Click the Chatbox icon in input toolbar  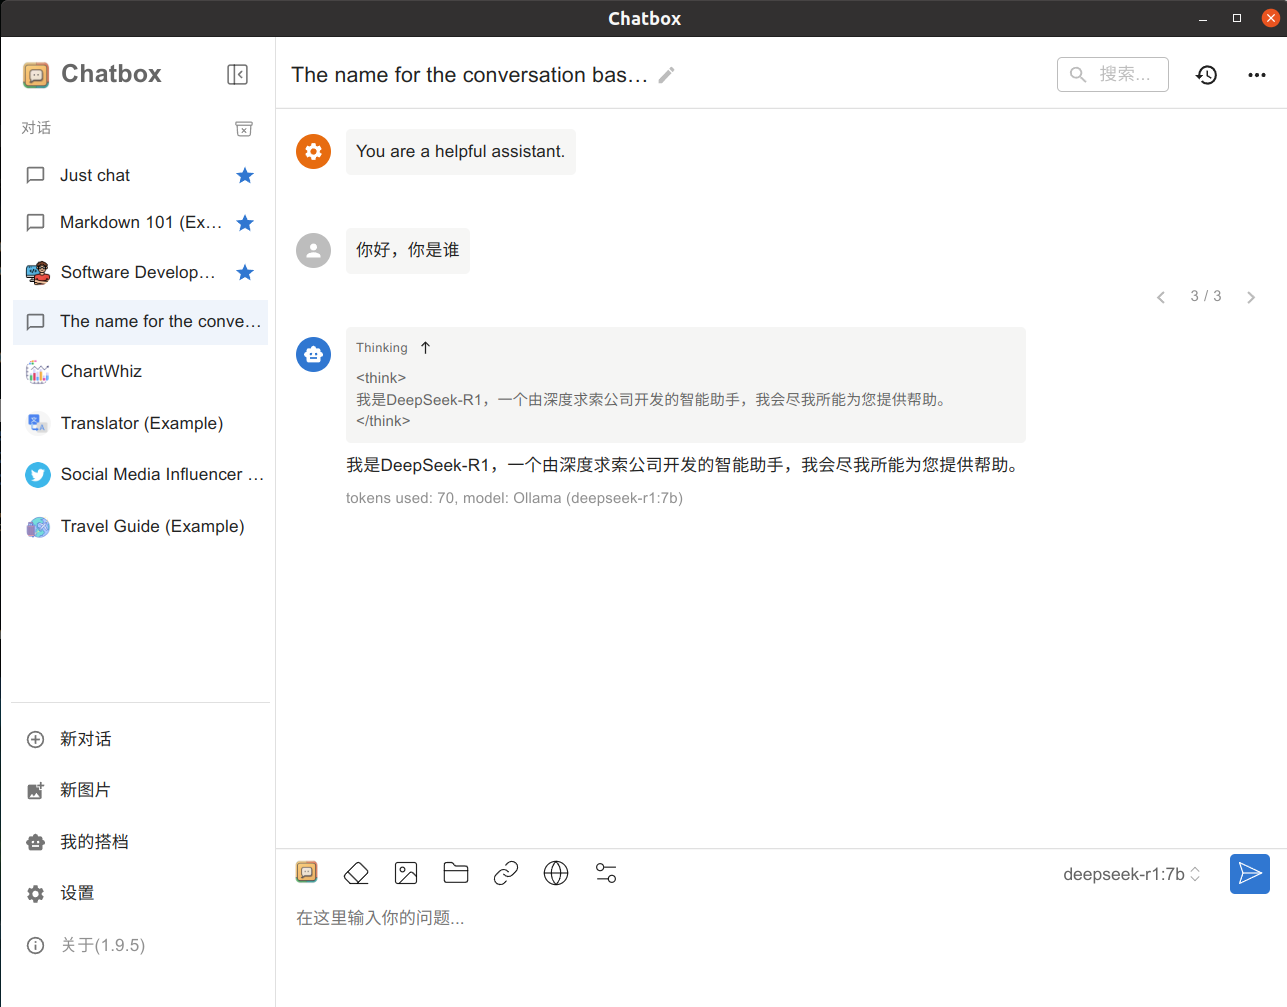point(307,873)
